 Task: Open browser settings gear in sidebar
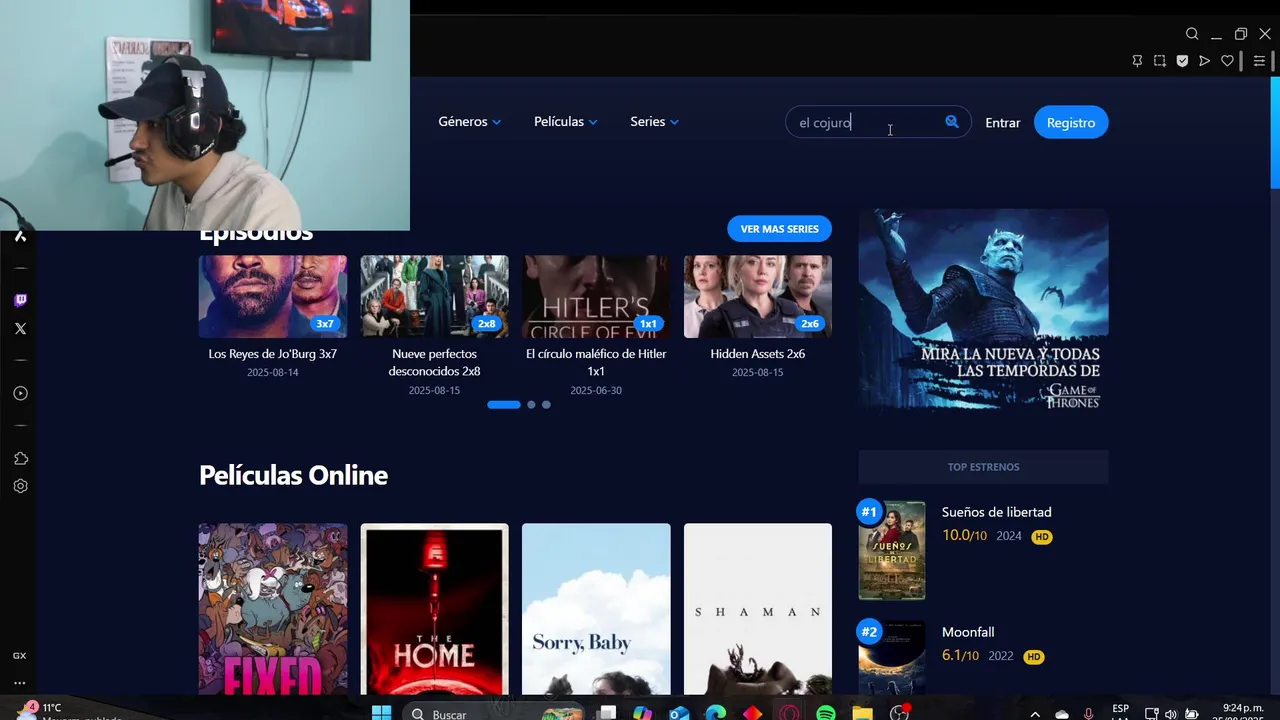click(20, 486)
